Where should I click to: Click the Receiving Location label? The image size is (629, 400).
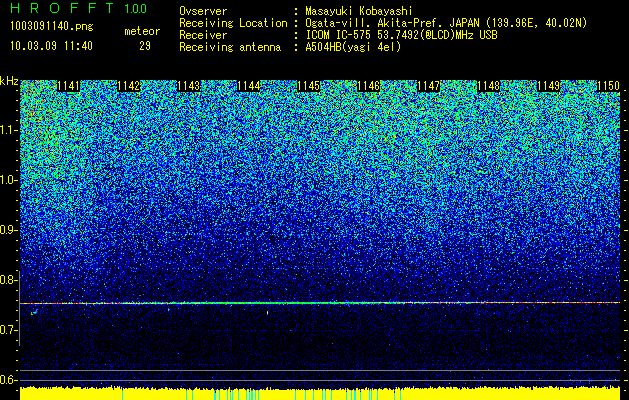(x=233, y=23)
